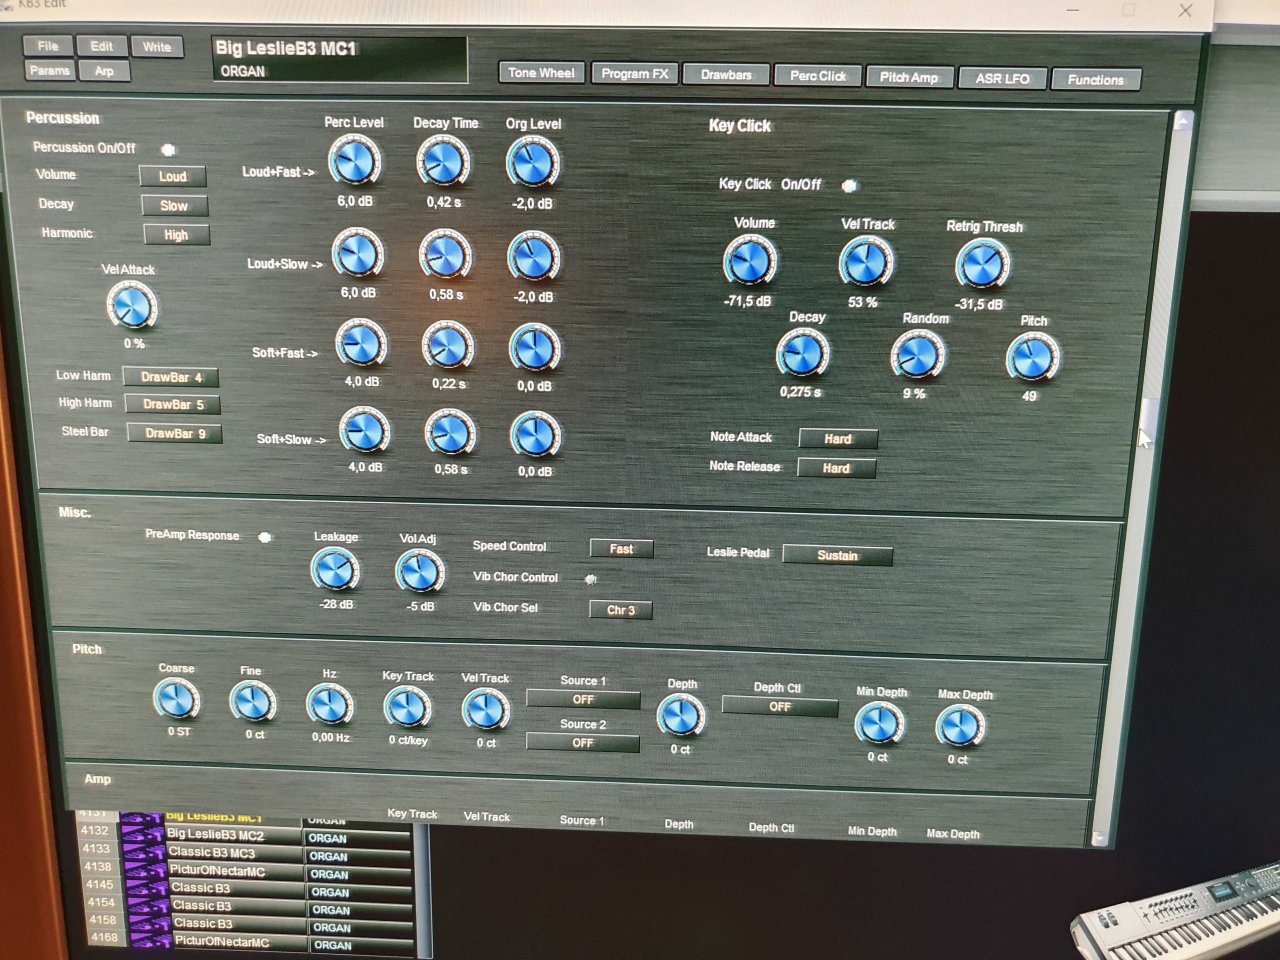The height and width of the screenshot is (960, 1280).
Task: Click Soft+Fast Perc Level knob
Action: tap(360, 344)
